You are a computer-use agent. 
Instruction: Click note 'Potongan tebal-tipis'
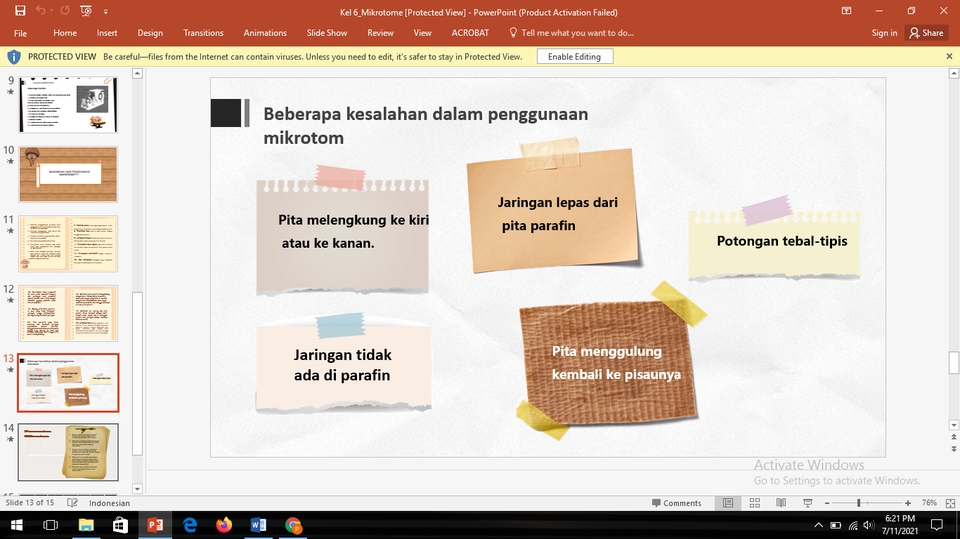(774, 245)
